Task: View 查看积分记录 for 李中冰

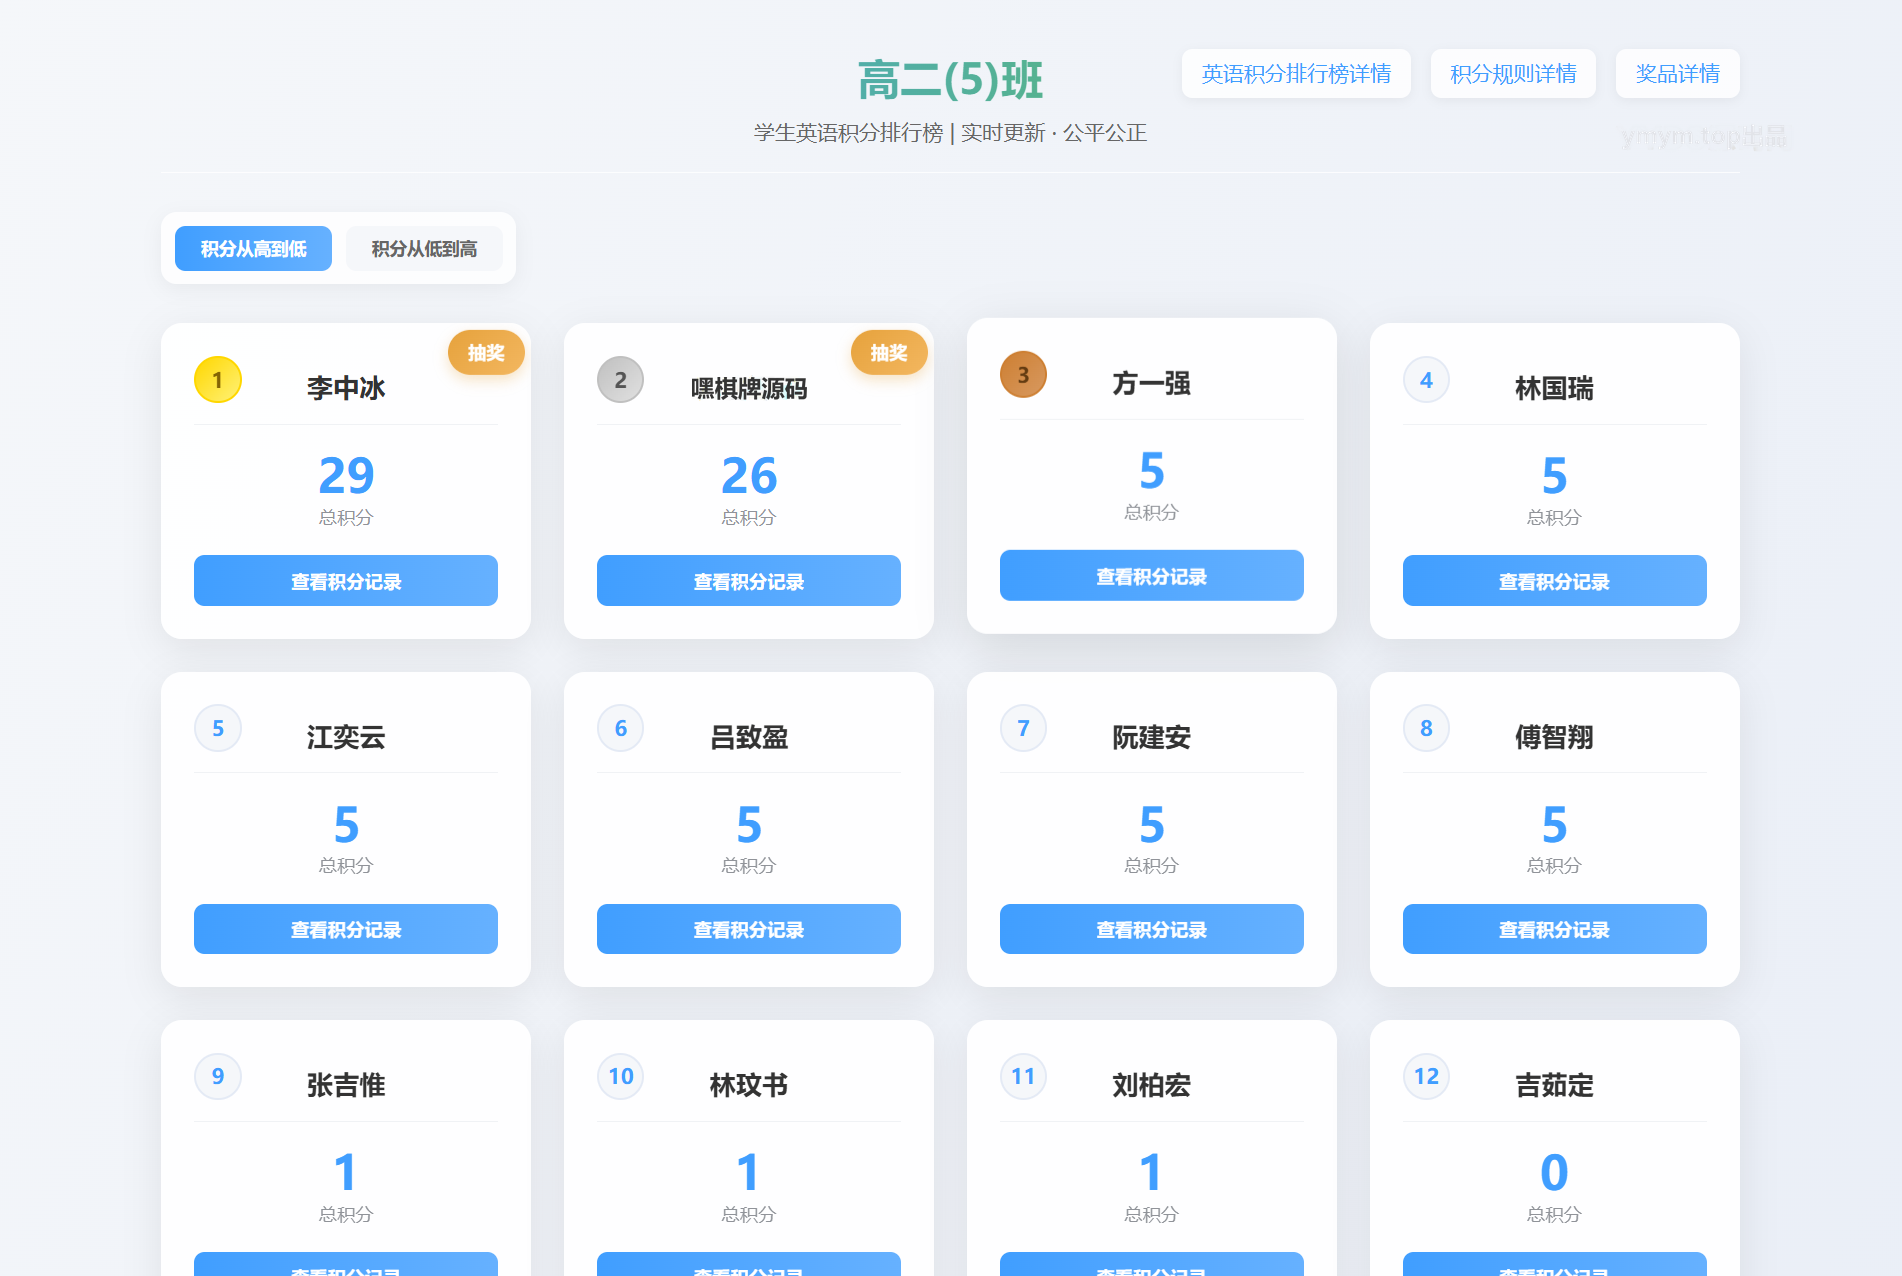Action: point(346,581)
